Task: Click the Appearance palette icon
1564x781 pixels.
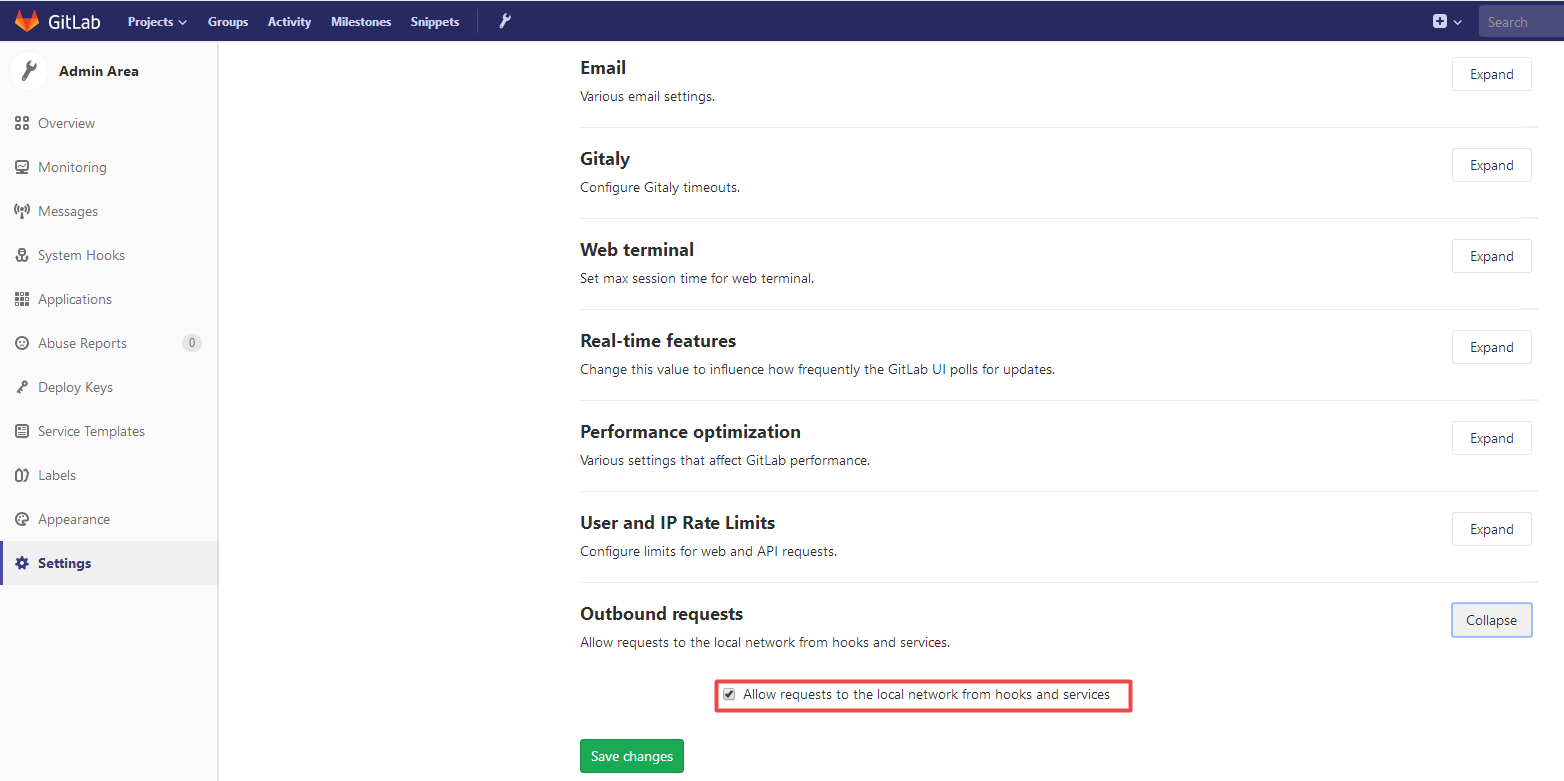Action: (x=22, y=519)
